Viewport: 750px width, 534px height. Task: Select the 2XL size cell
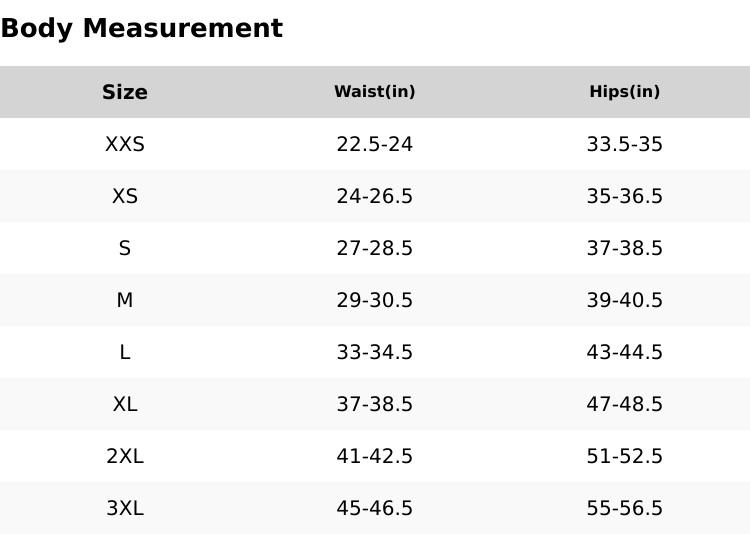125,456
